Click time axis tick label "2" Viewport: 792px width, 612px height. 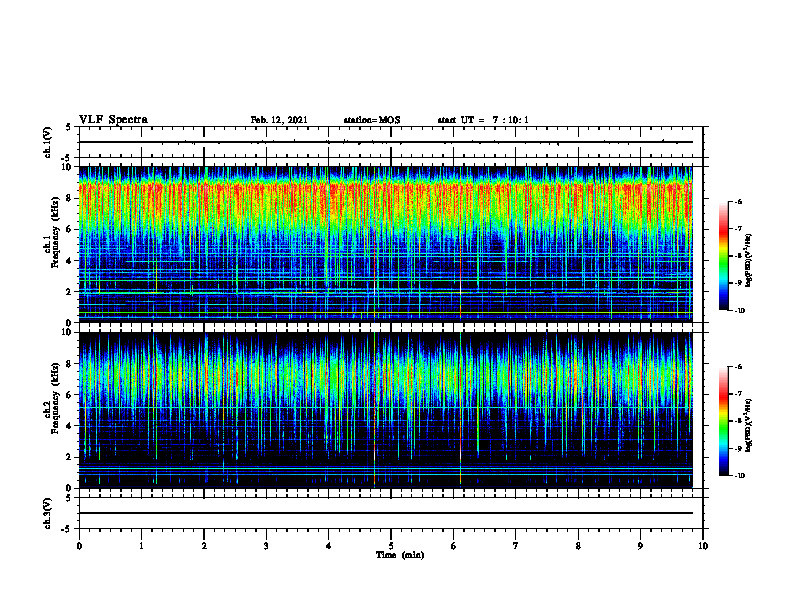[x=204, y=546]
